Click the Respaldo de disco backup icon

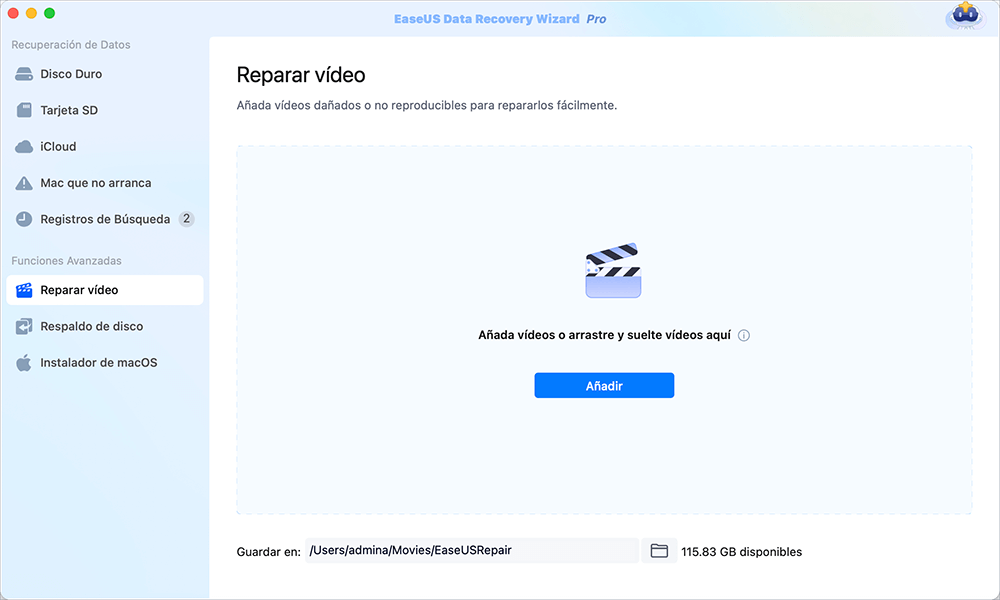point(24,326)
